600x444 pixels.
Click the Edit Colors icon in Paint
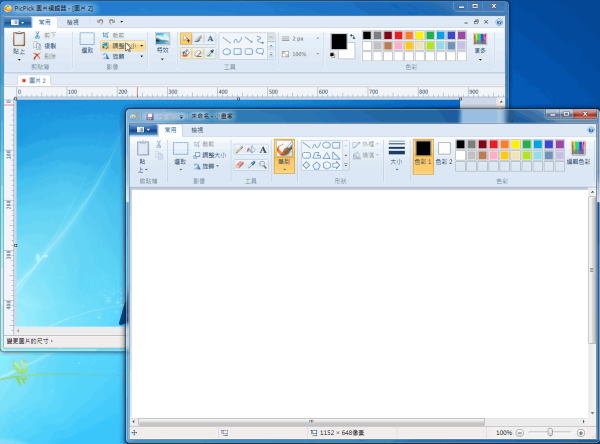[578, 151]
